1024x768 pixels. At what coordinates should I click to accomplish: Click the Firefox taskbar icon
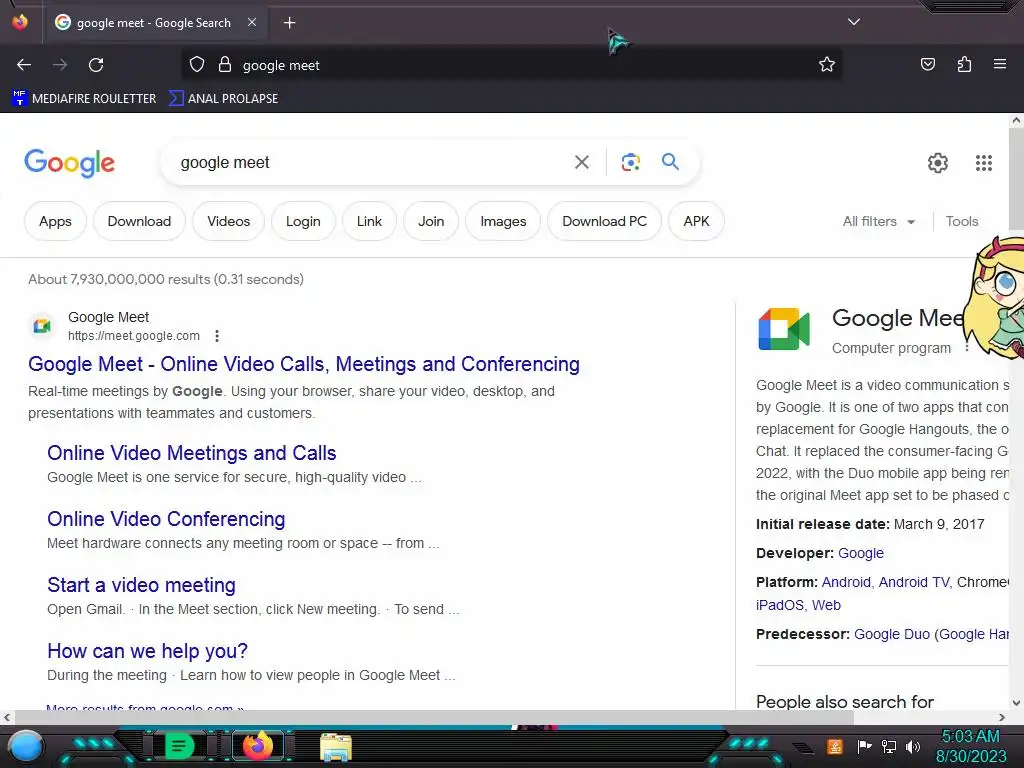pos(257,746)
